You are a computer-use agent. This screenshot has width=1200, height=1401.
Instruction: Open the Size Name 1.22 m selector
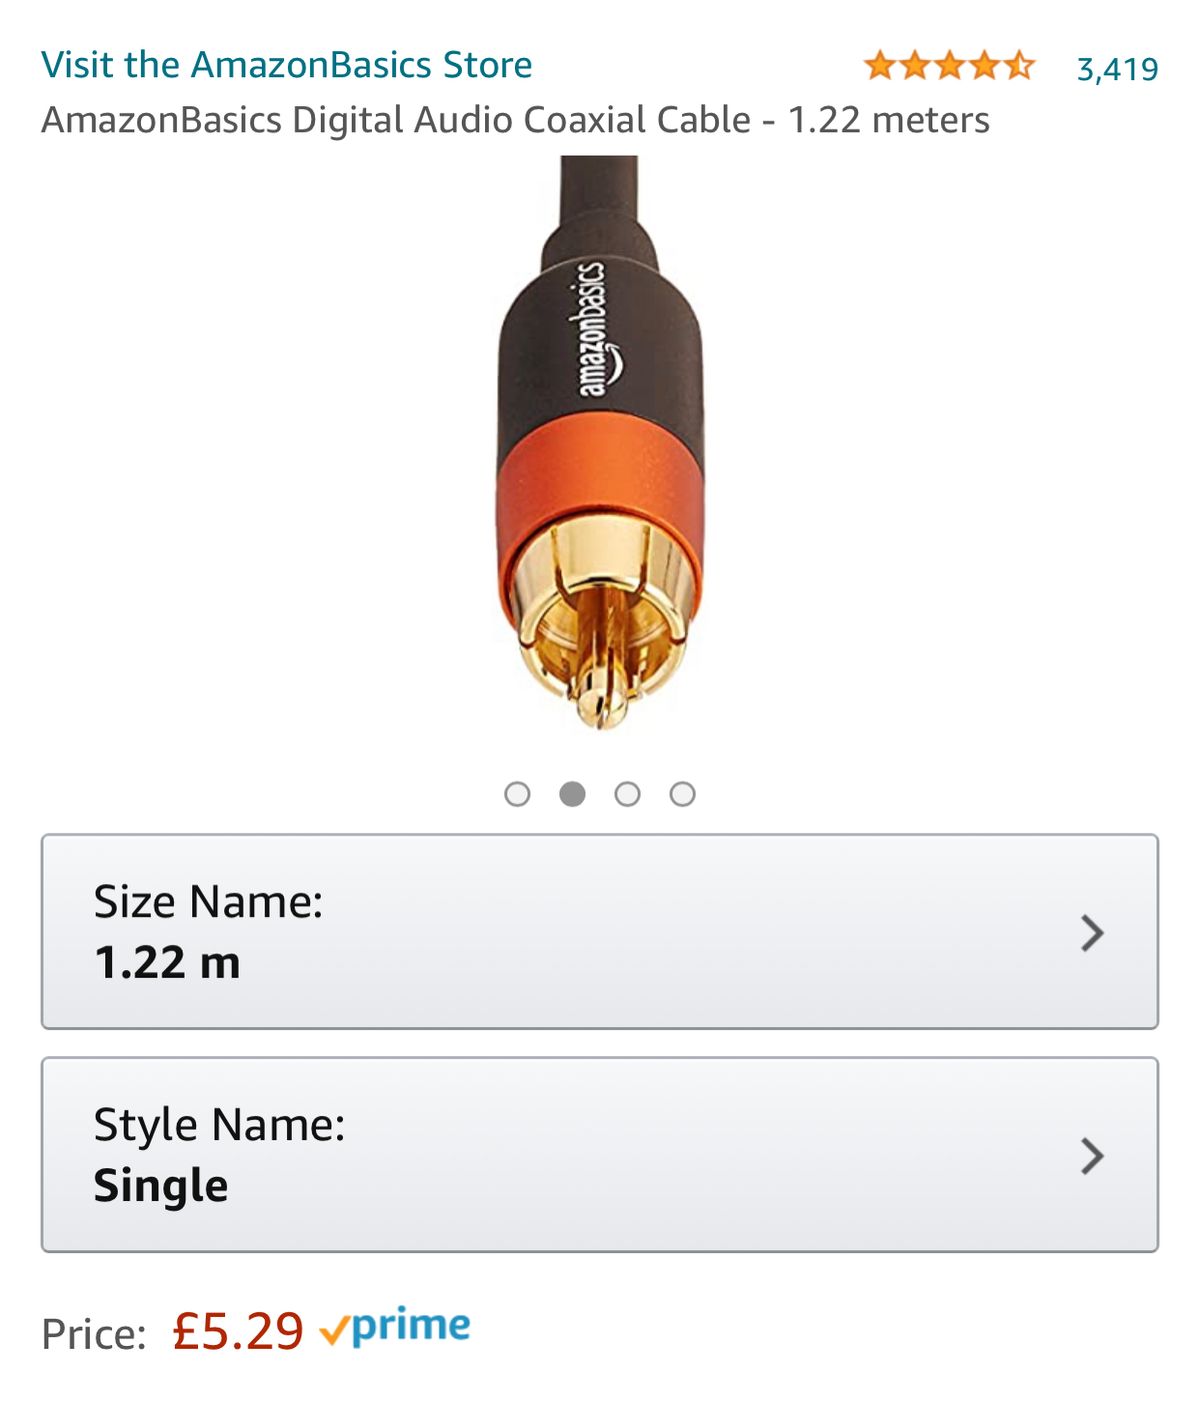pos(598,932)
